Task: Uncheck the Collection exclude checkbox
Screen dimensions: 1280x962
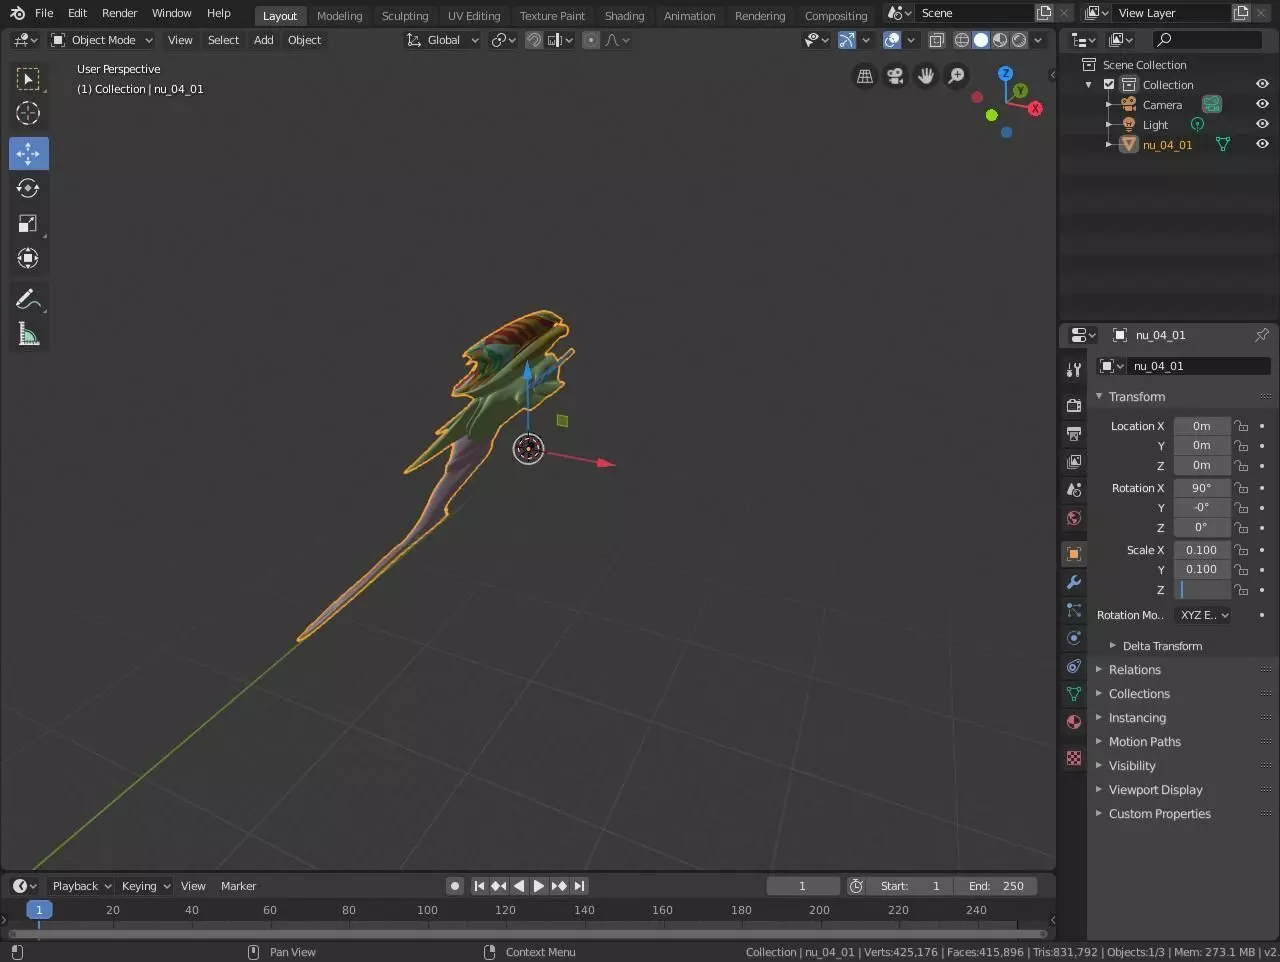Action: 1109,85
